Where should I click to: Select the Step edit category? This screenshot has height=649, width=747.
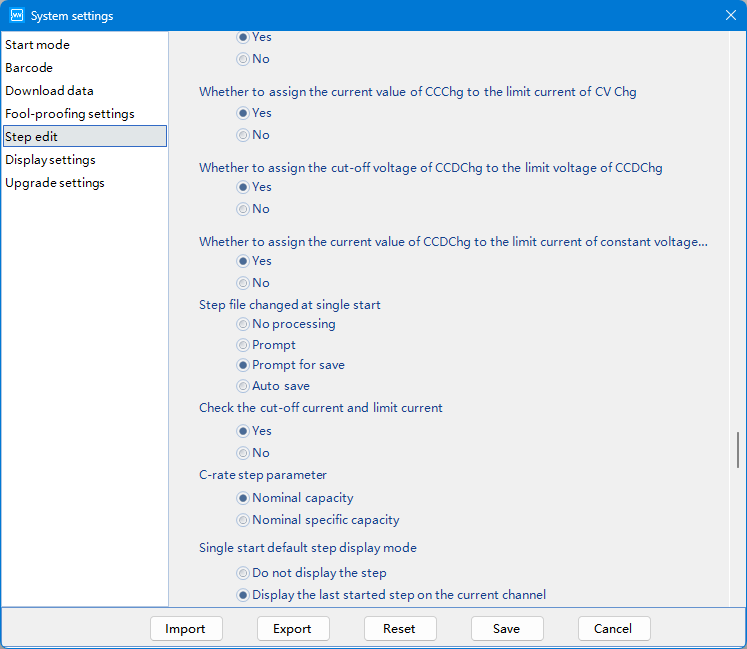pyautogui.click(x=85, y=136)
